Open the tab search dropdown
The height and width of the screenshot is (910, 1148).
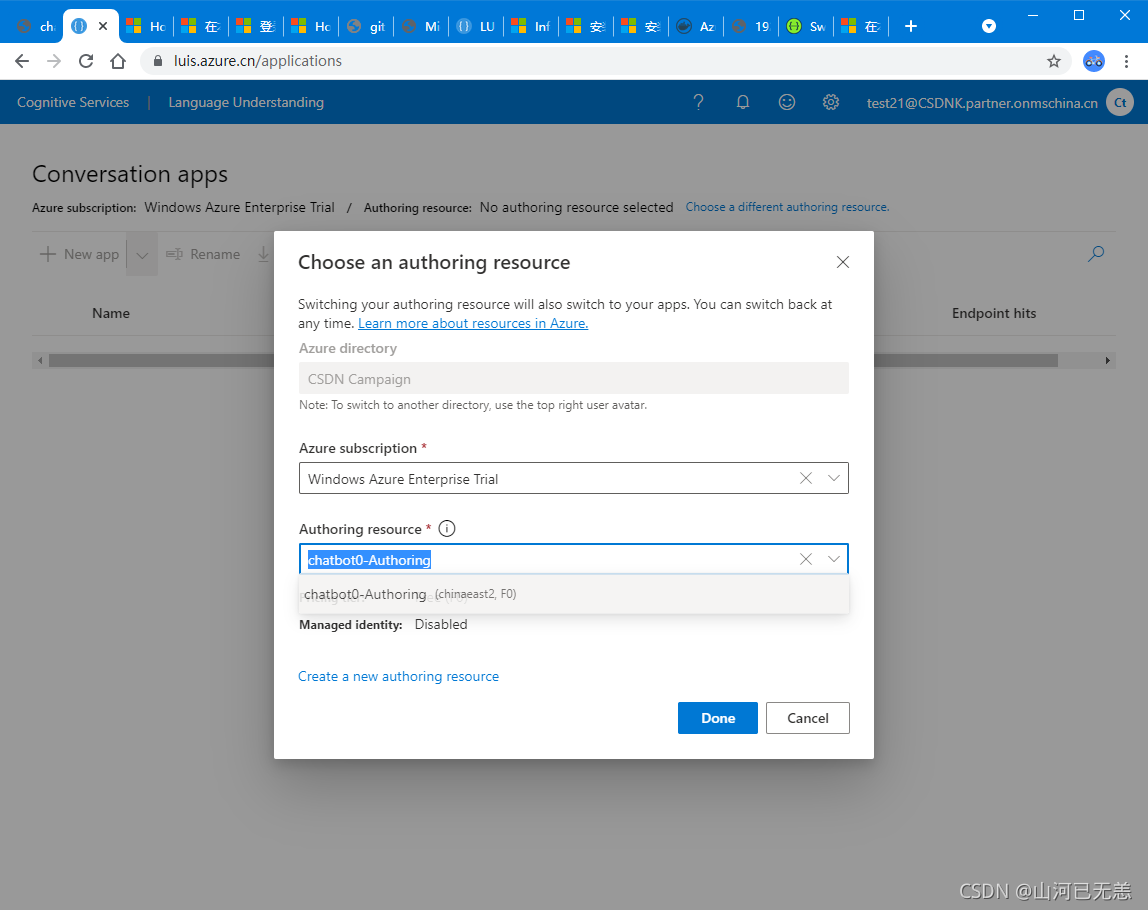click(988, 26)
